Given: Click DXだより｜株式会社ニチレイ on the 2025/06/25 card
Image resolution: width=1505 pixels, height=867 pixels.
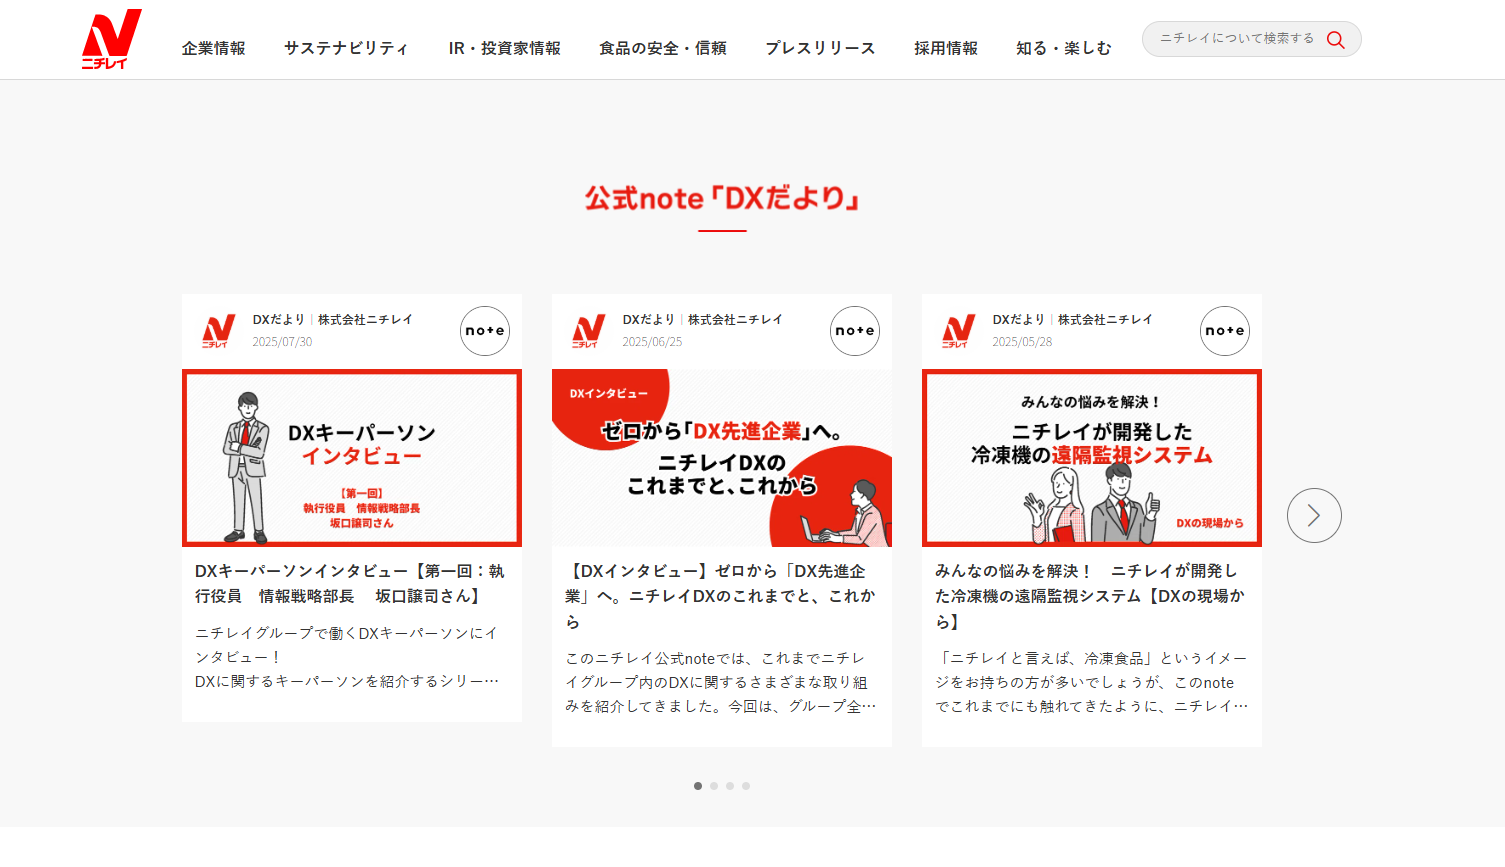Looking at the screenshot, I should click(702, 320).
